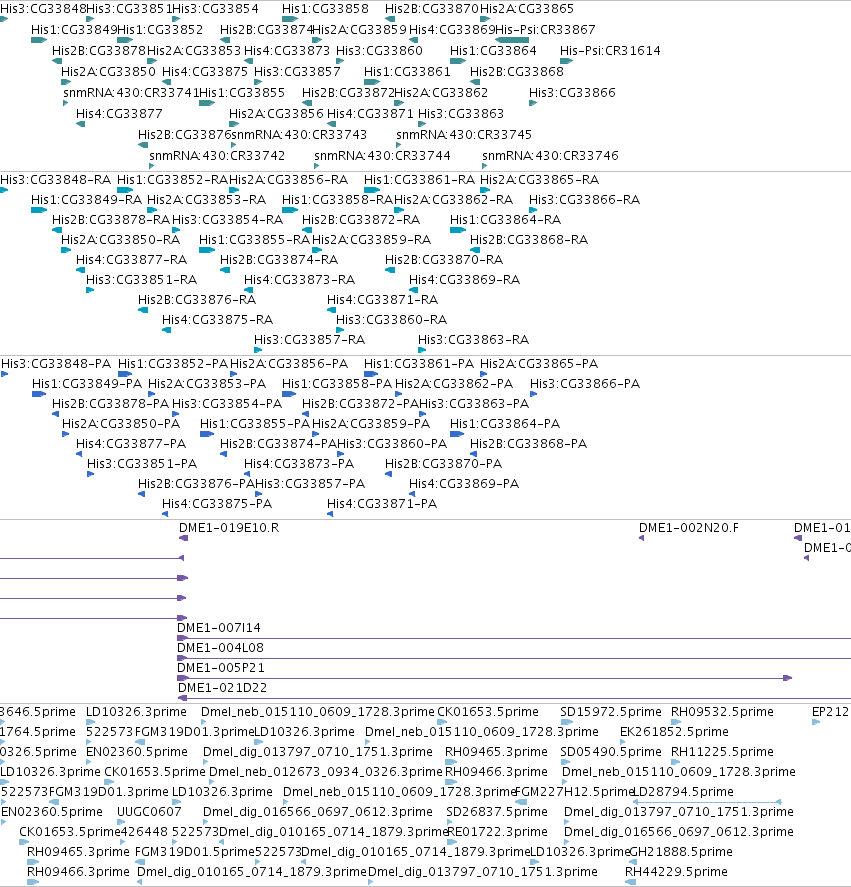Click EST SD26837.5prime label
The image size is (851, 887).
coord(497,811)
